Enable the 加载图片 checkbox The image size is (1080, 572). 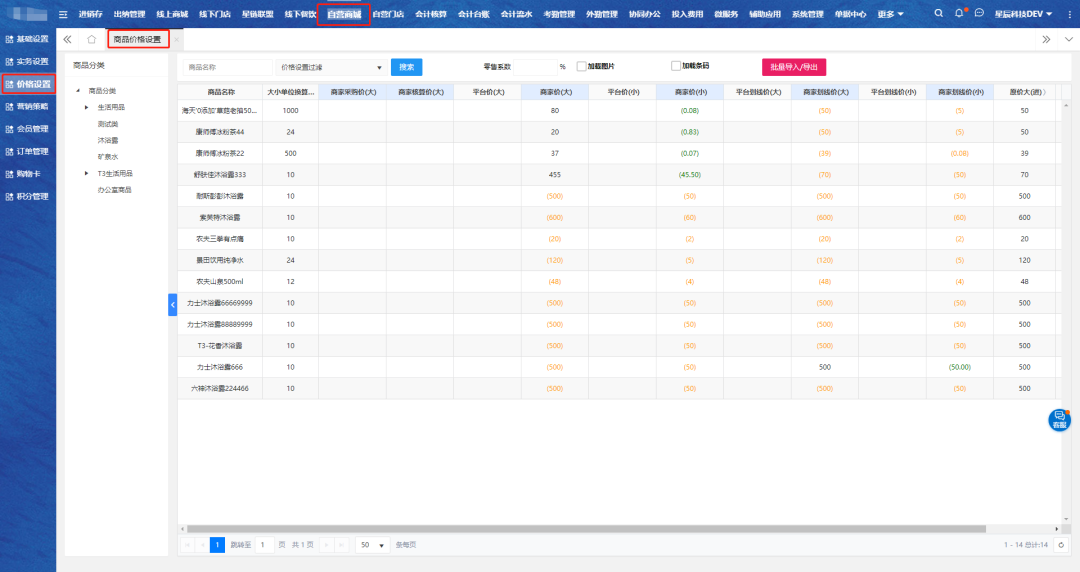581,67
